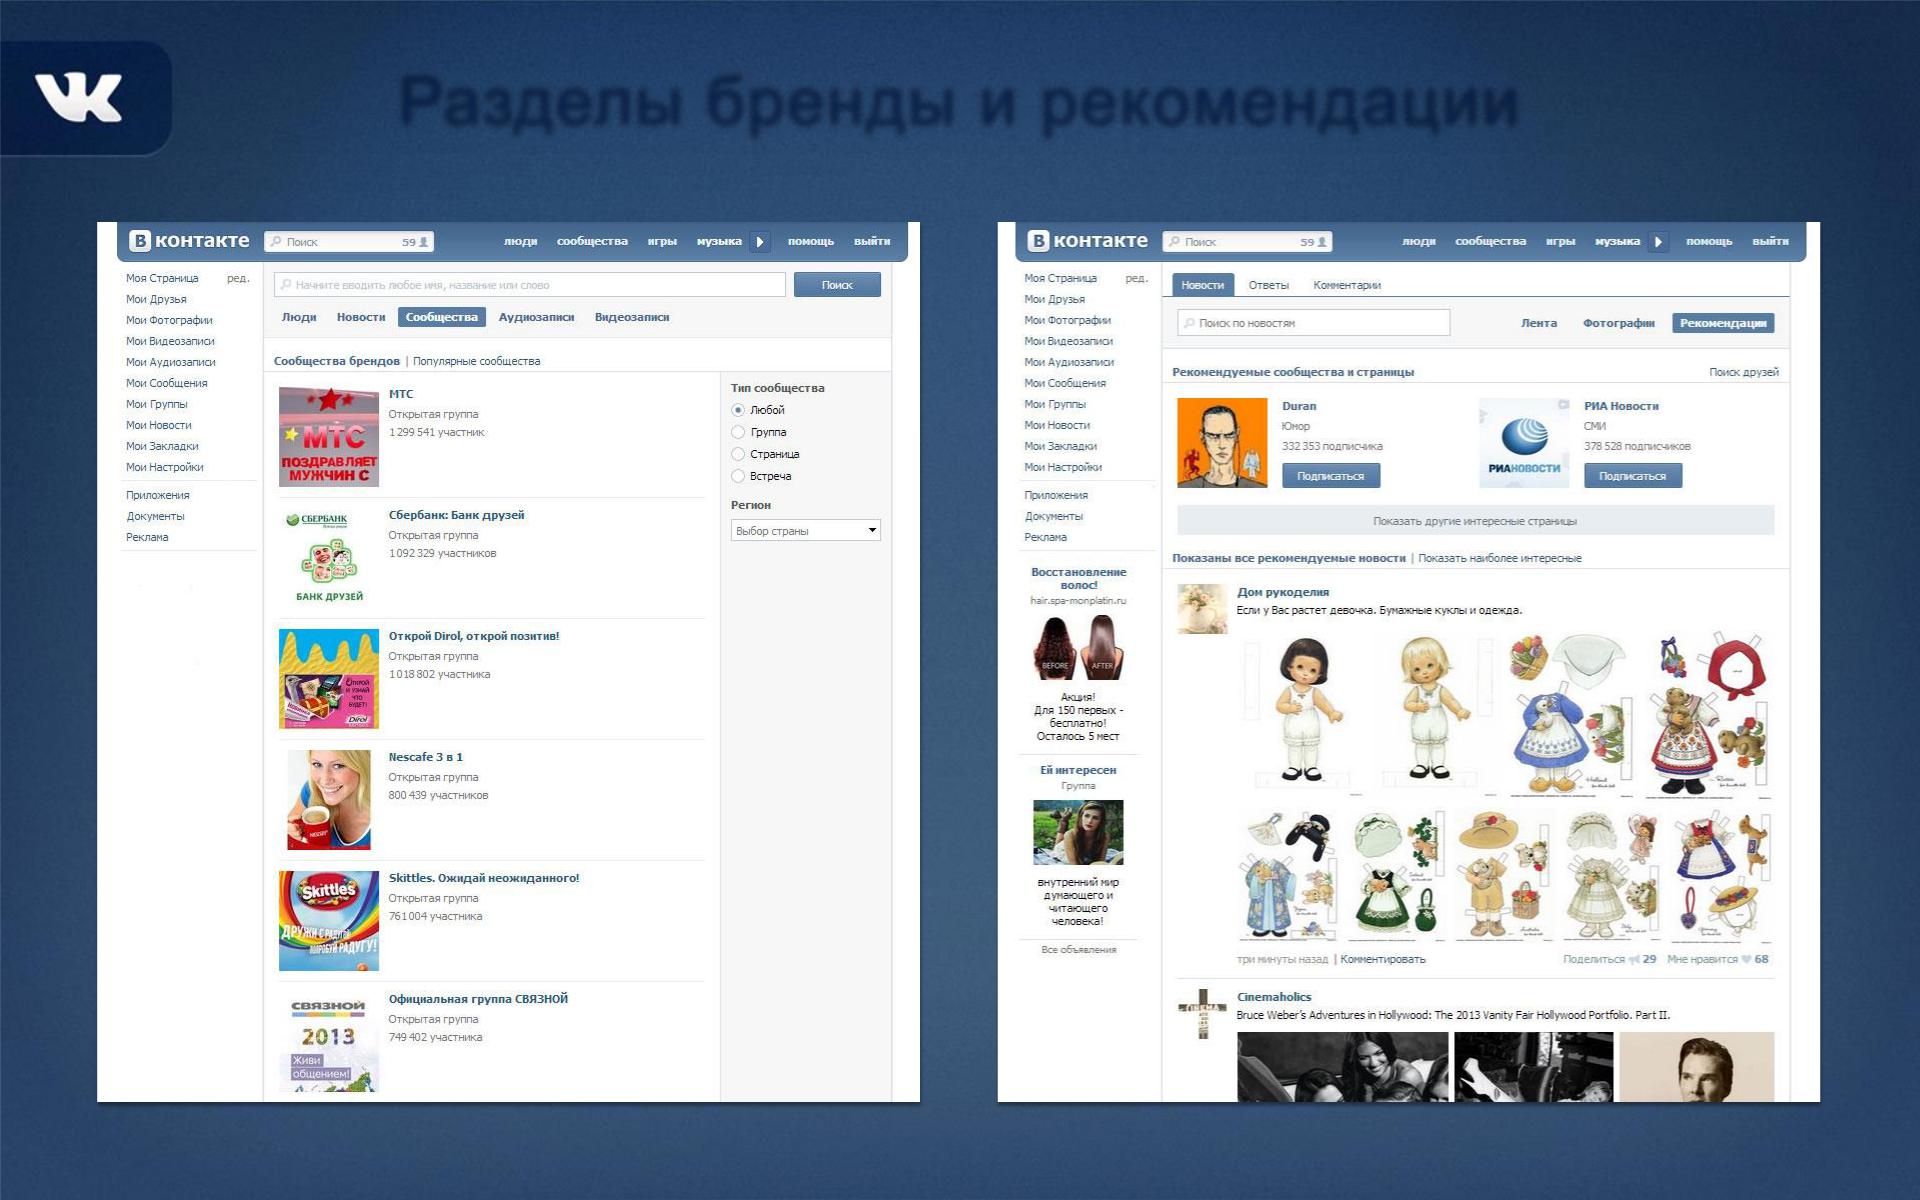Click Показать другие интересные страницы bar
The width and height of the screenshot is (1920, 1200).
click(x=1475, y=521)
